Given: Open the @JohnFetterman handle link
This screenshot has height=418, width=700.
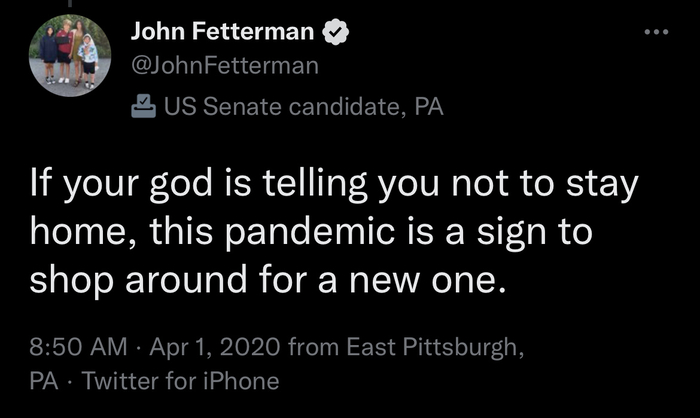Looking at the screenshot, I should 225,67.
